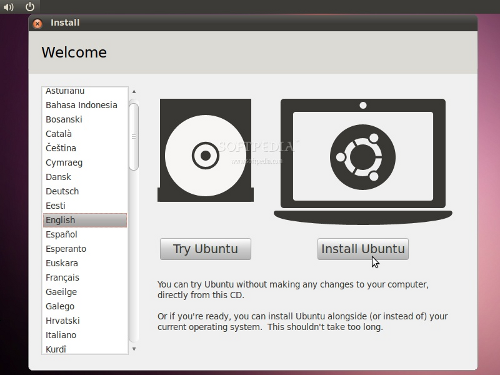The width and height of the screenshot is (500, 375).
Task: Choose Bosanski from the language list
Action: point(85,119)
